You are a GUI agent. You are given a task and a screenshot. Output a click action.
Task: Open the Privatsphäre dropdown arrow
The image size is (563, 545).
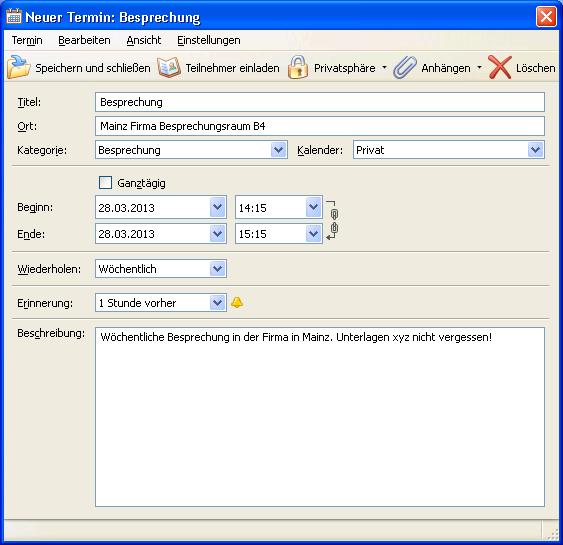pos(384,67)
